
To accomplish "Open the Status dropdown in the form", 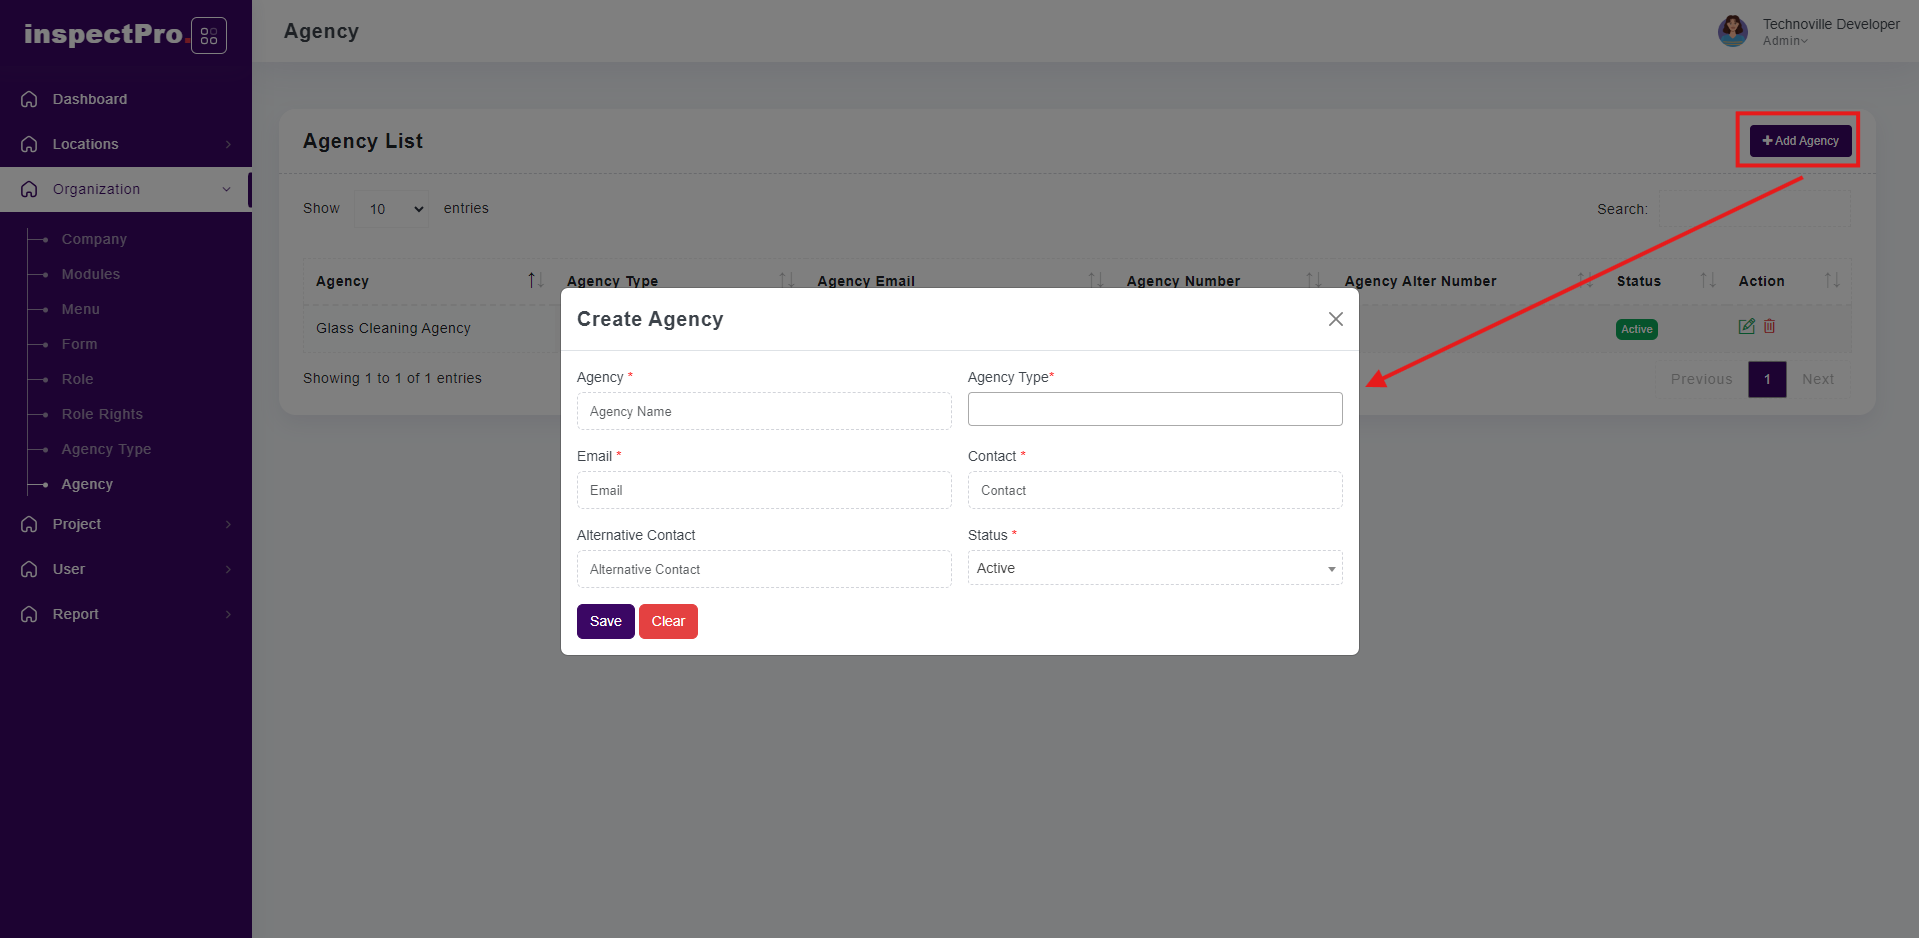I will tap(1154, 568).
